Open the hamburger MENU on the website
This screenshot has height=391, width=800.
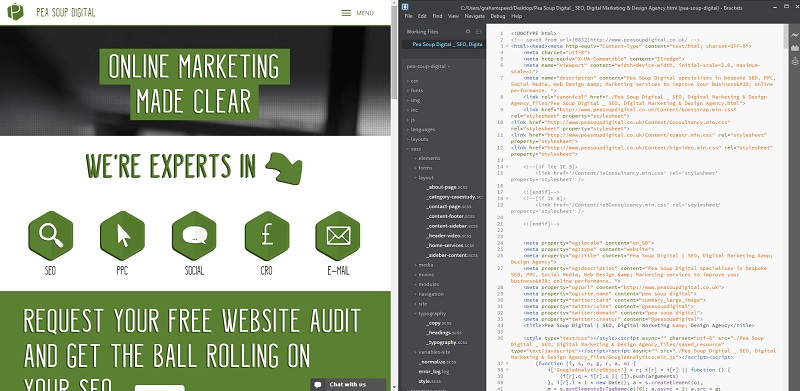tap(358, 13)
